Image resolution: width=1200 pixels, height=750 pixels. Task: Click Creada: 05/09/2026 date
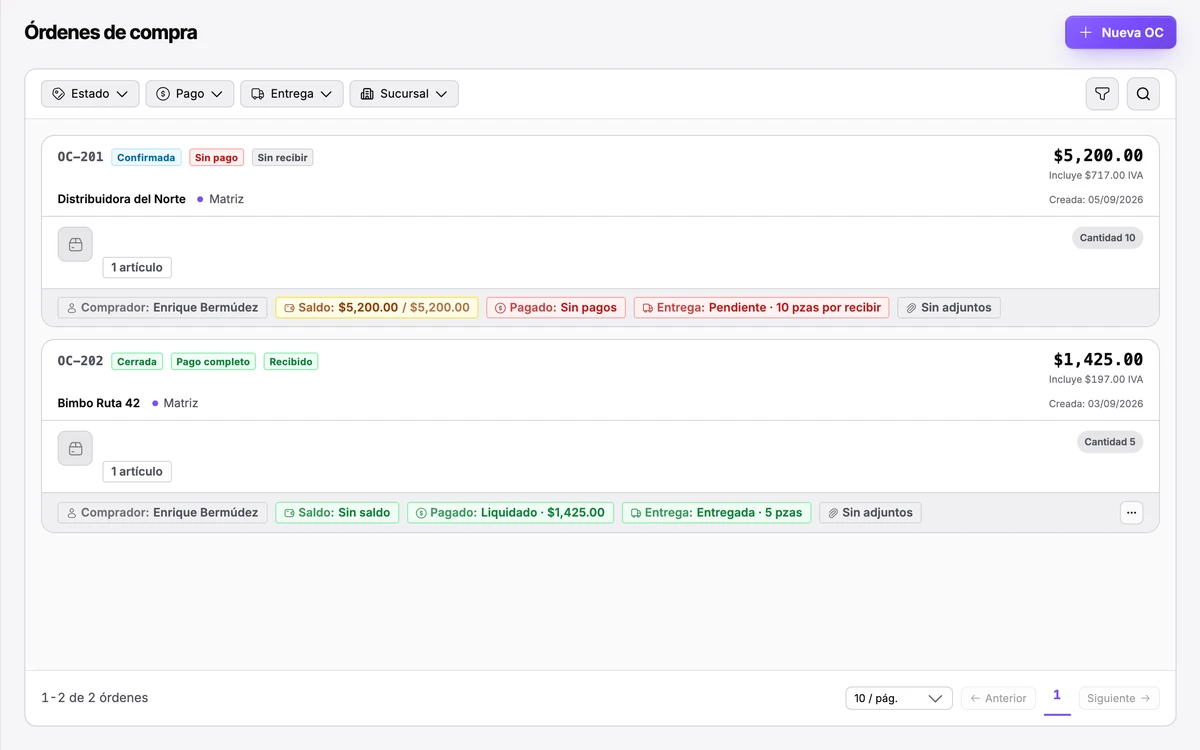[x=1096, y=200]
